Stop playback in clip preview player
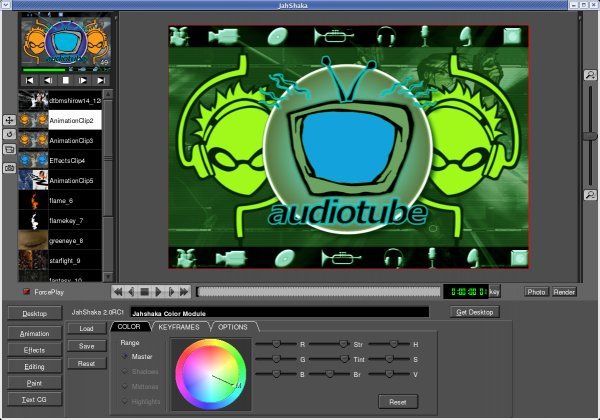The height and width of the screenshot is (420, 600). [66, 80]
